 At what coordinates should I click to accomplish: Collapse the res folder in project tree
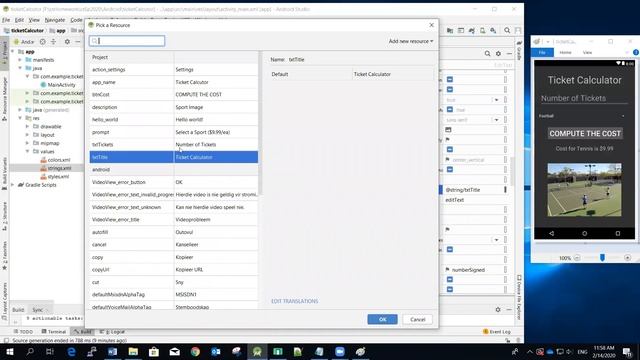20,118
